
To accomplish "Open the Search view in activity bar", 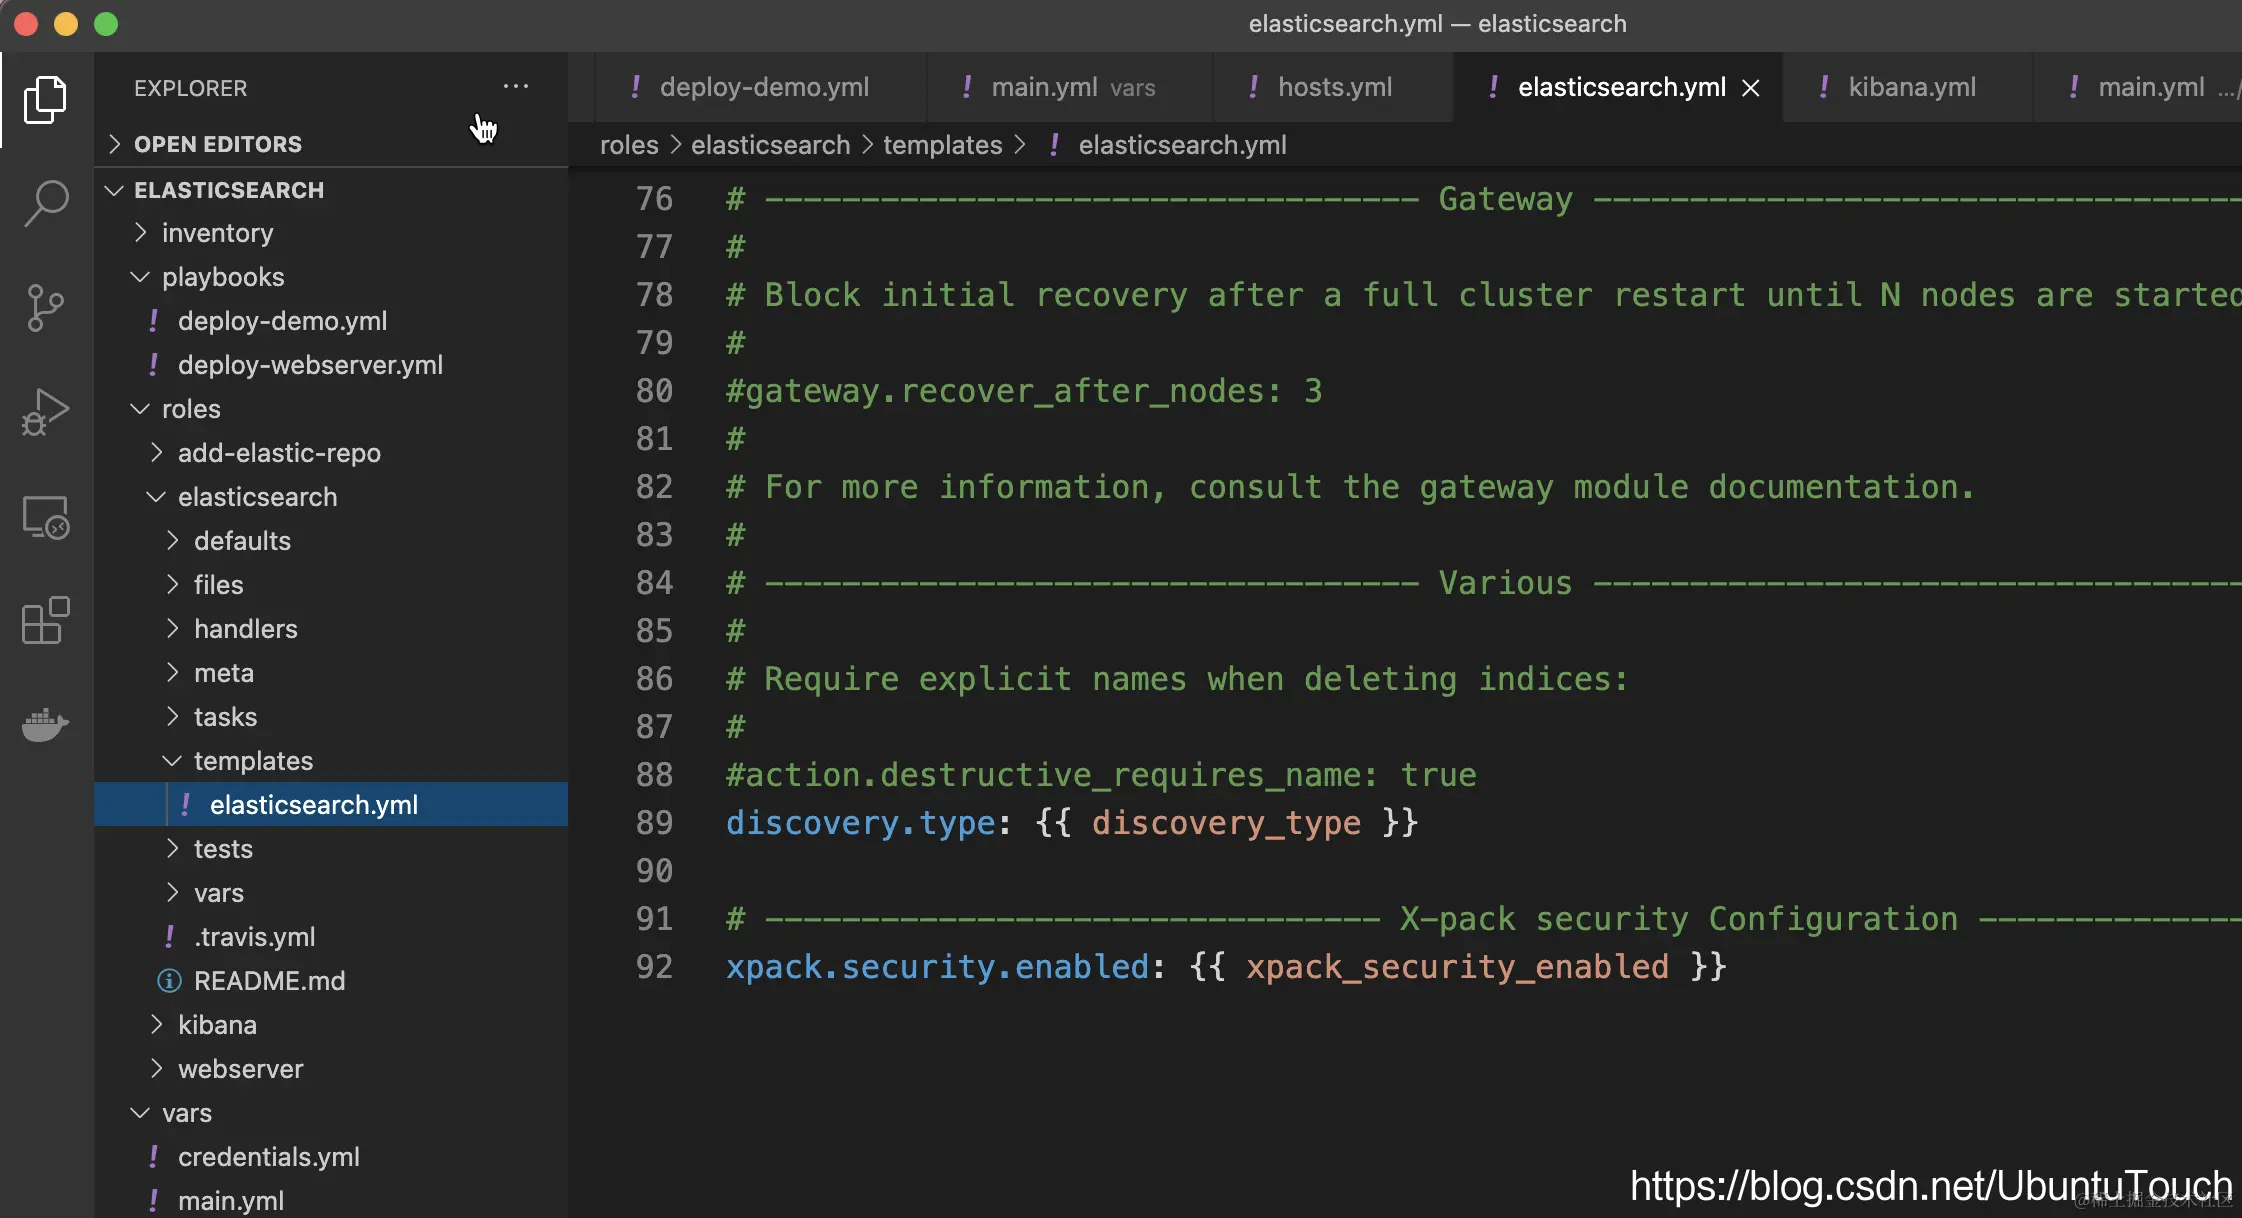I will [45, 203].
